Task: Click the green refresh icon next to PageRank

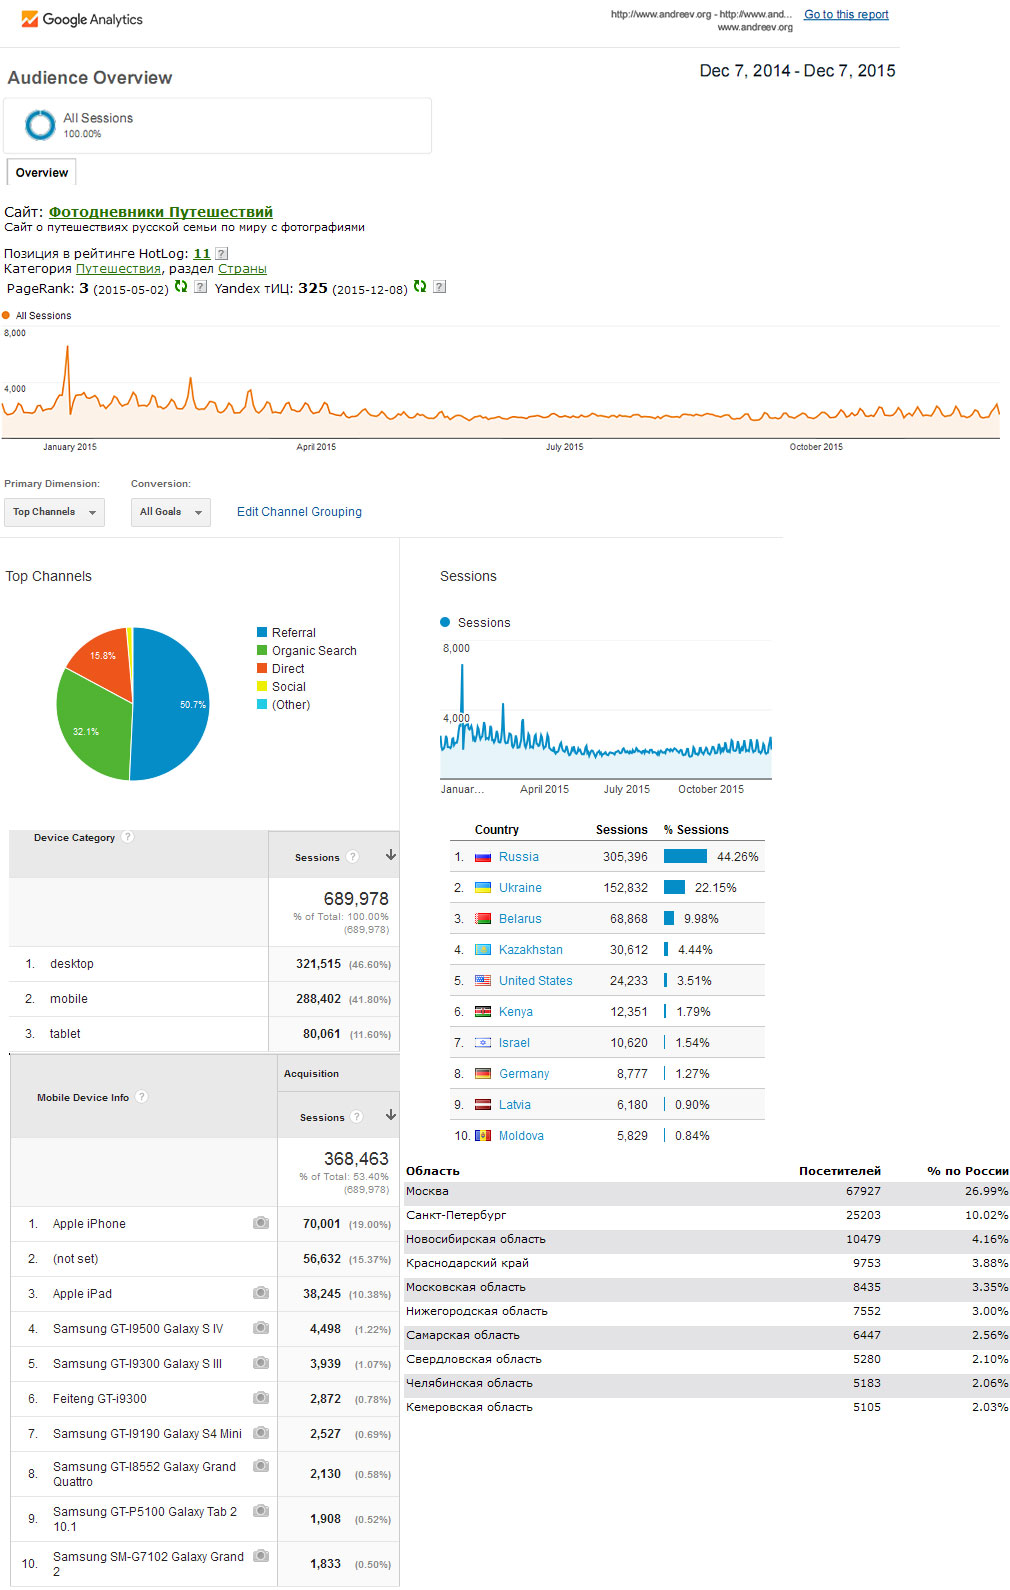Action: (181, 286)
